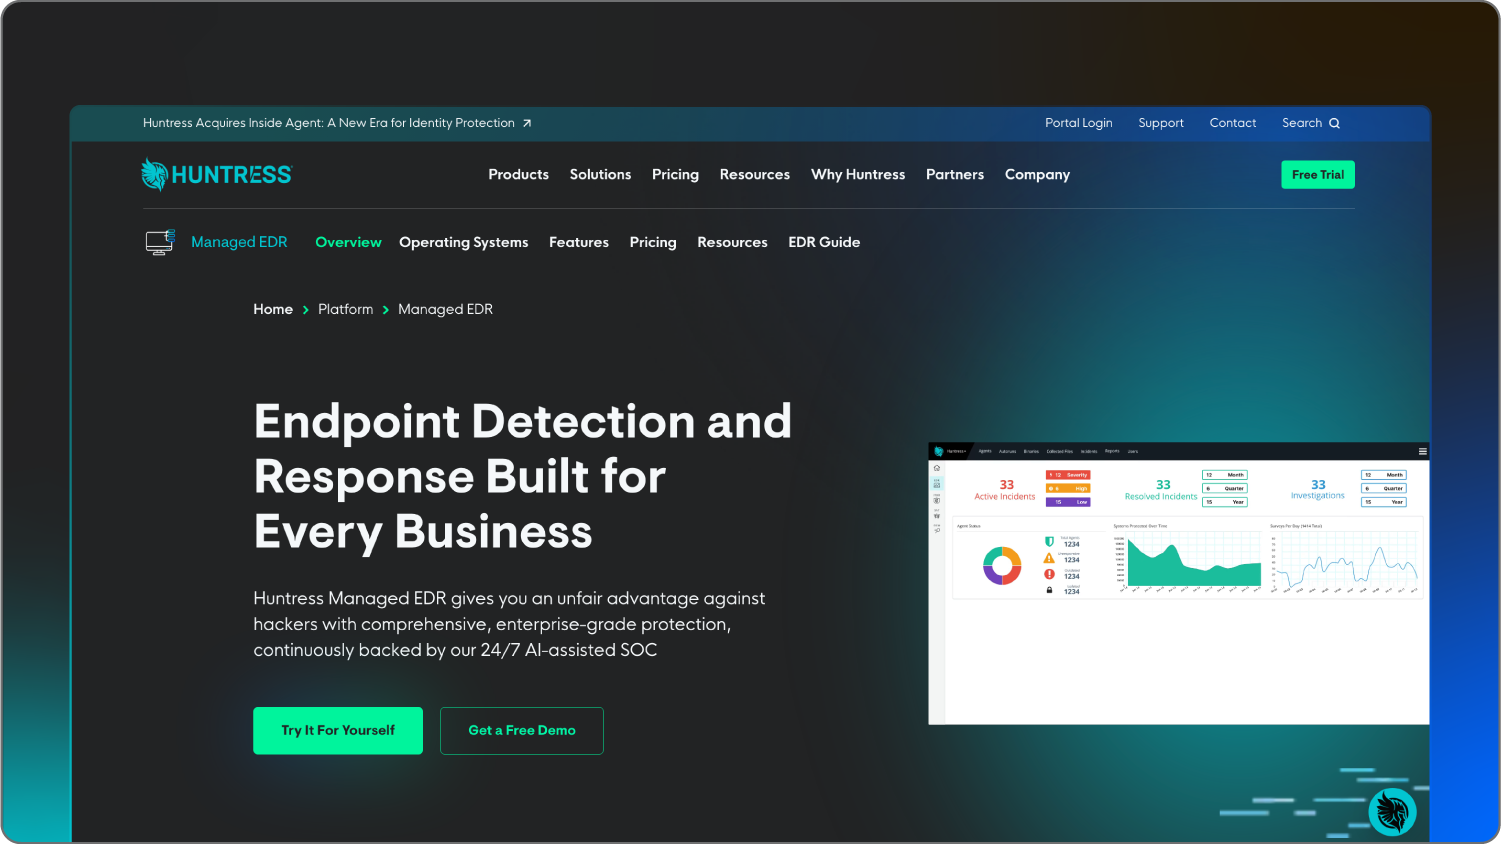The width and height of the screenshot is (1501, 844).
Task: Click the arrow icon on the Inside Agent banner
Action: tap(526, 122)
